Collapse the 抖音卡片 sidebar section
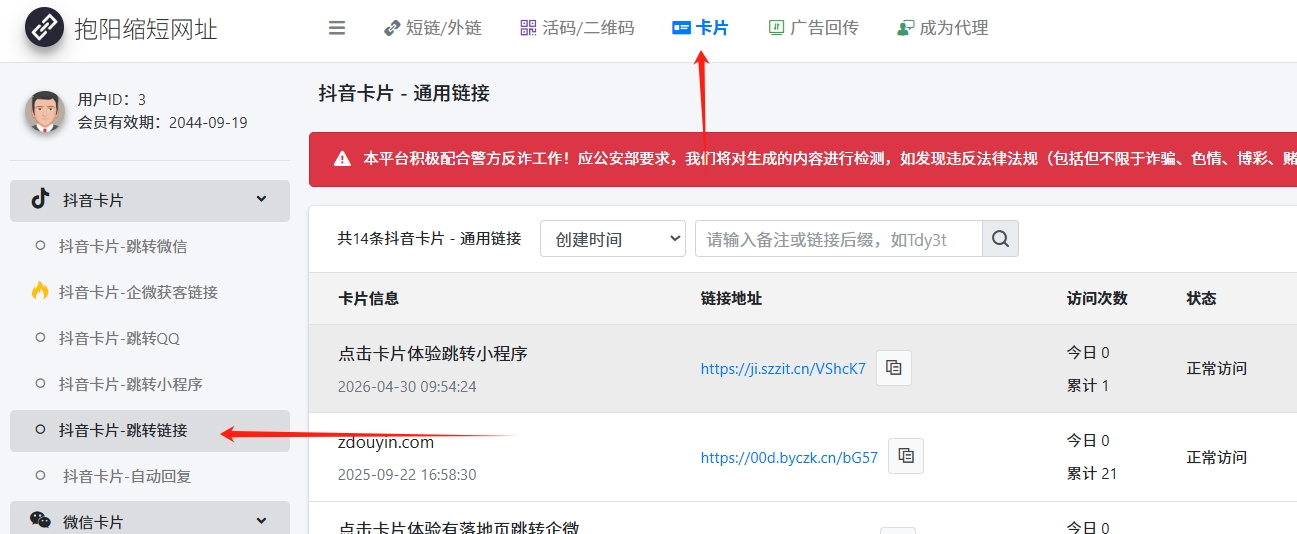1297x534 pixels. (x=150, y=200)
